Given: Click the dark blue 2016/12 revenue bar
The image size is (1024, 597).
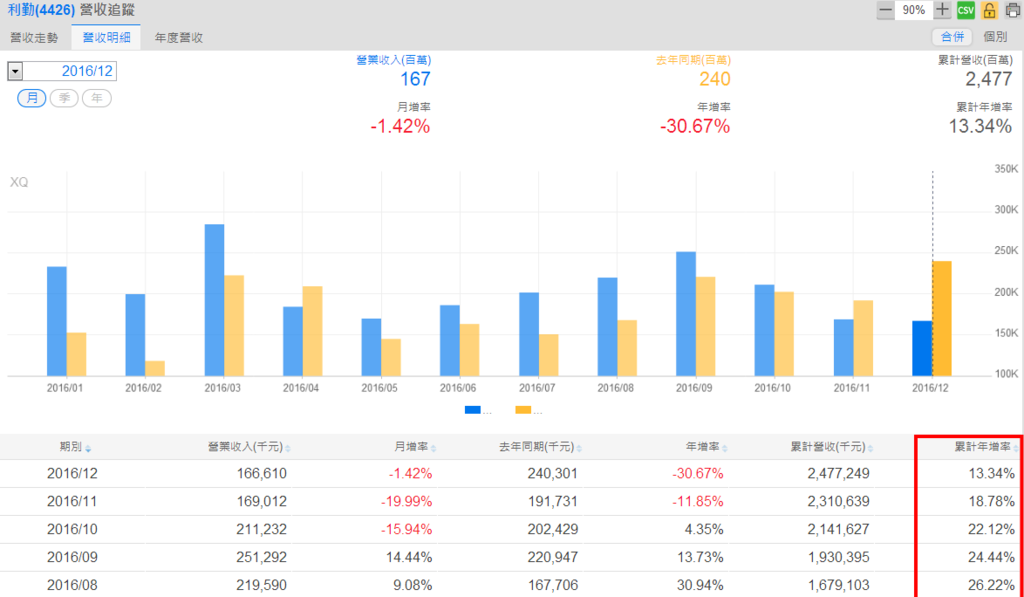Looking at the screenshot, I should [922, 349].
